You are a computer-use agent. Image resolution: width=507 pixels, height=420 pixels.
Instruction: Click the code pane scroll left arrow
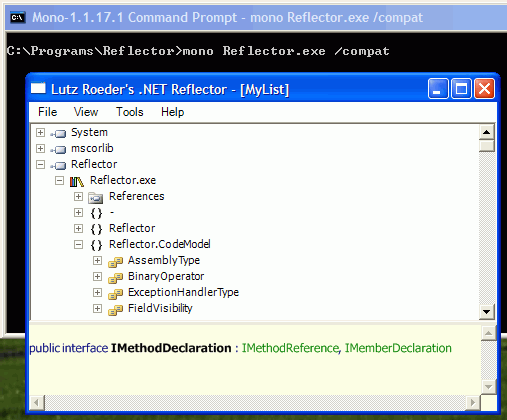coord(37,403)
